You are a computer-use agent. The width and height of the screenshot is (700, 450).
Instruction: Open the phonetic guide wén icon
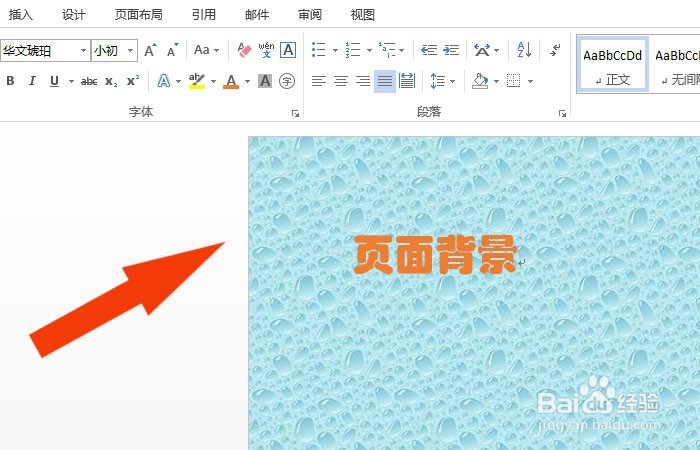pyautogui.click(x=266, y=50)
